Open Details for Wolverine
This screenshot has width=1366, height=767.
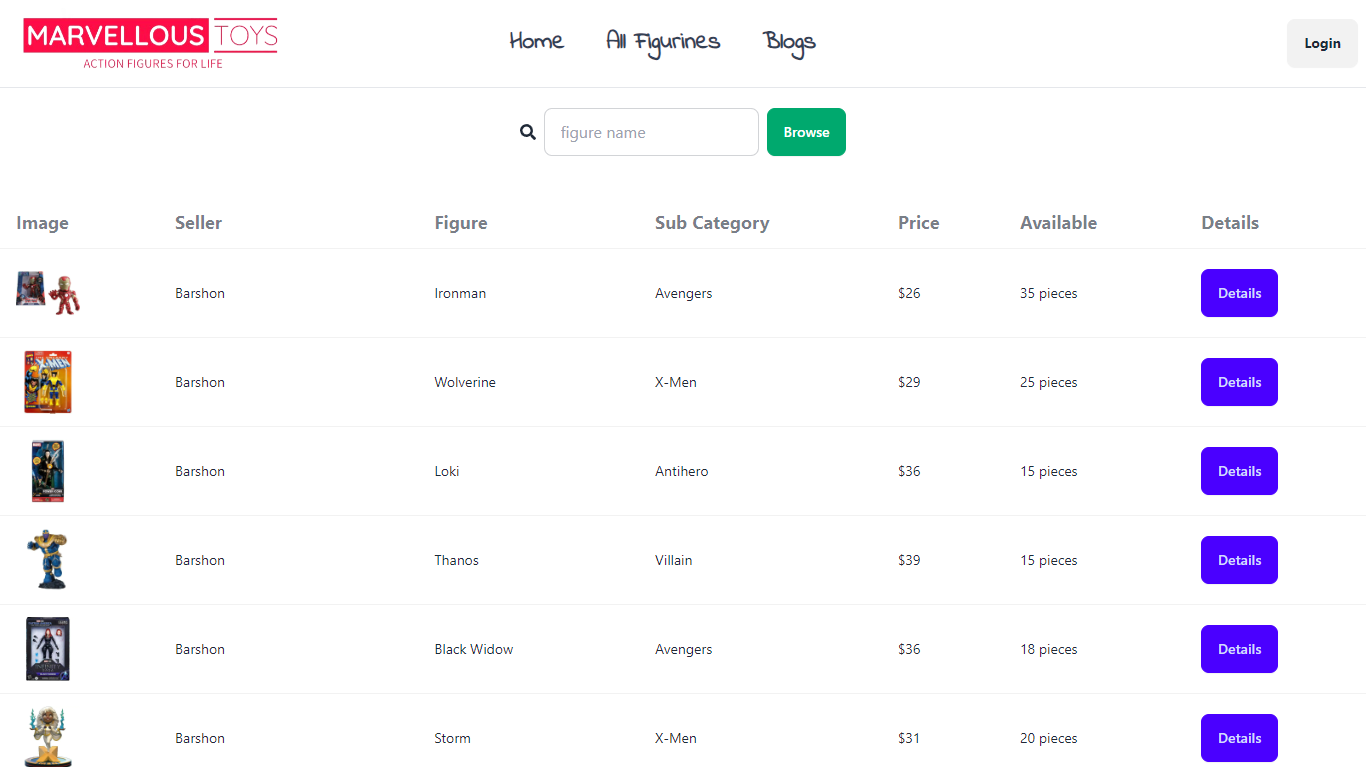(1239, 382)
